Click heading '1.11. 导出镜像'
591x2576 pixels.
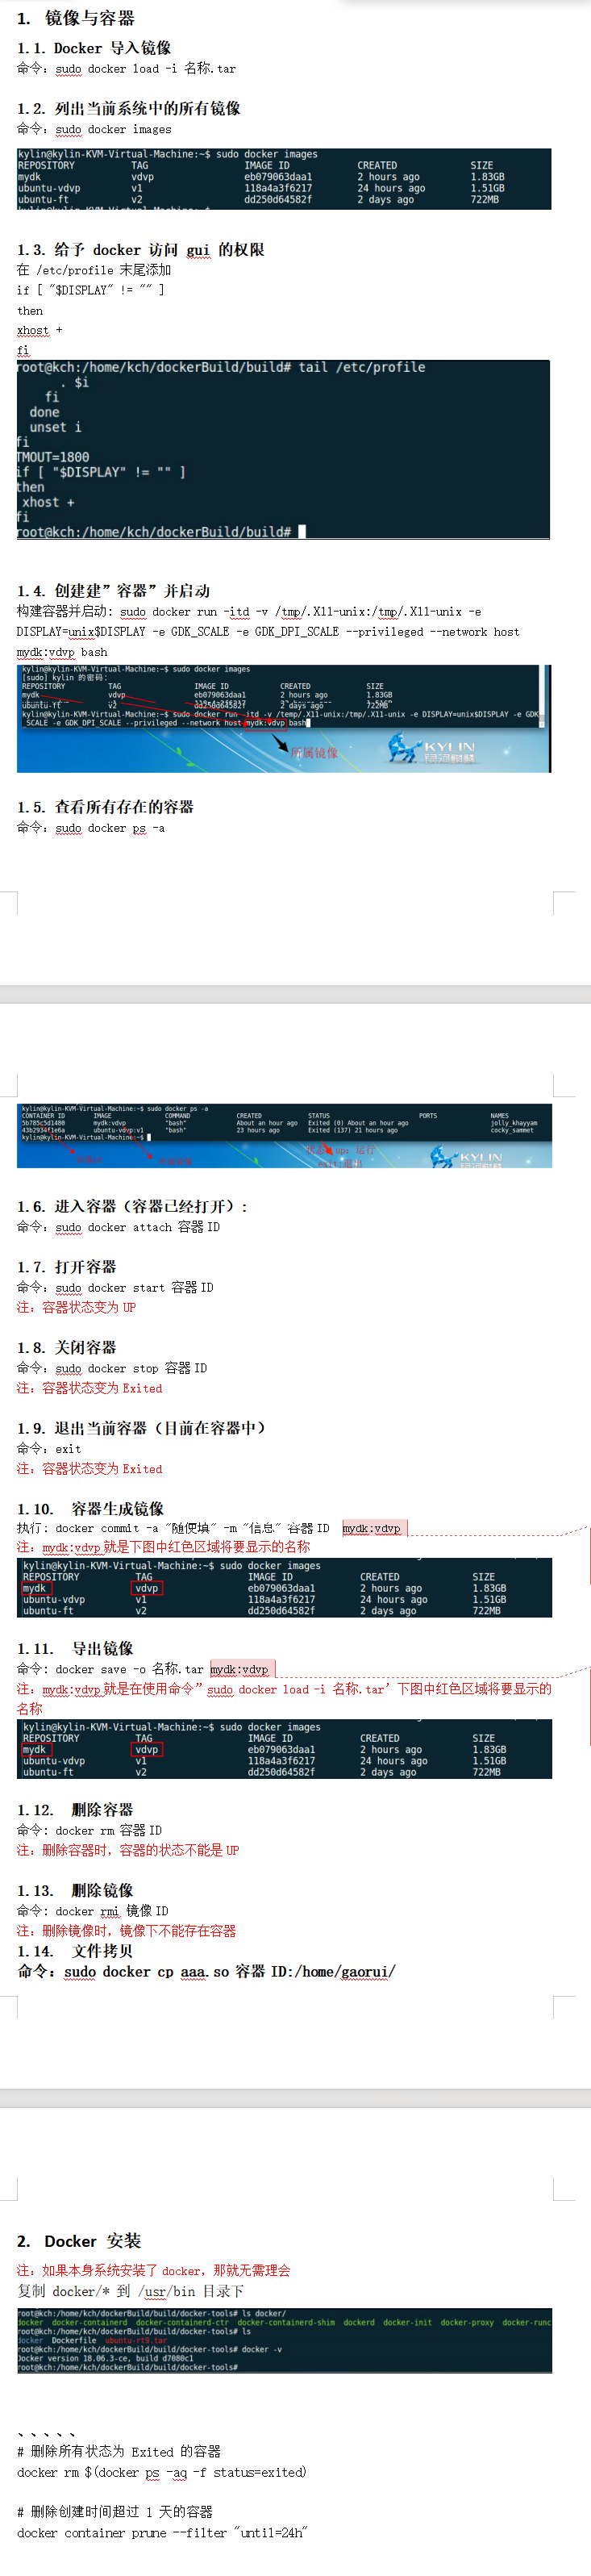pyautogui.click(x=75, y=1649)
